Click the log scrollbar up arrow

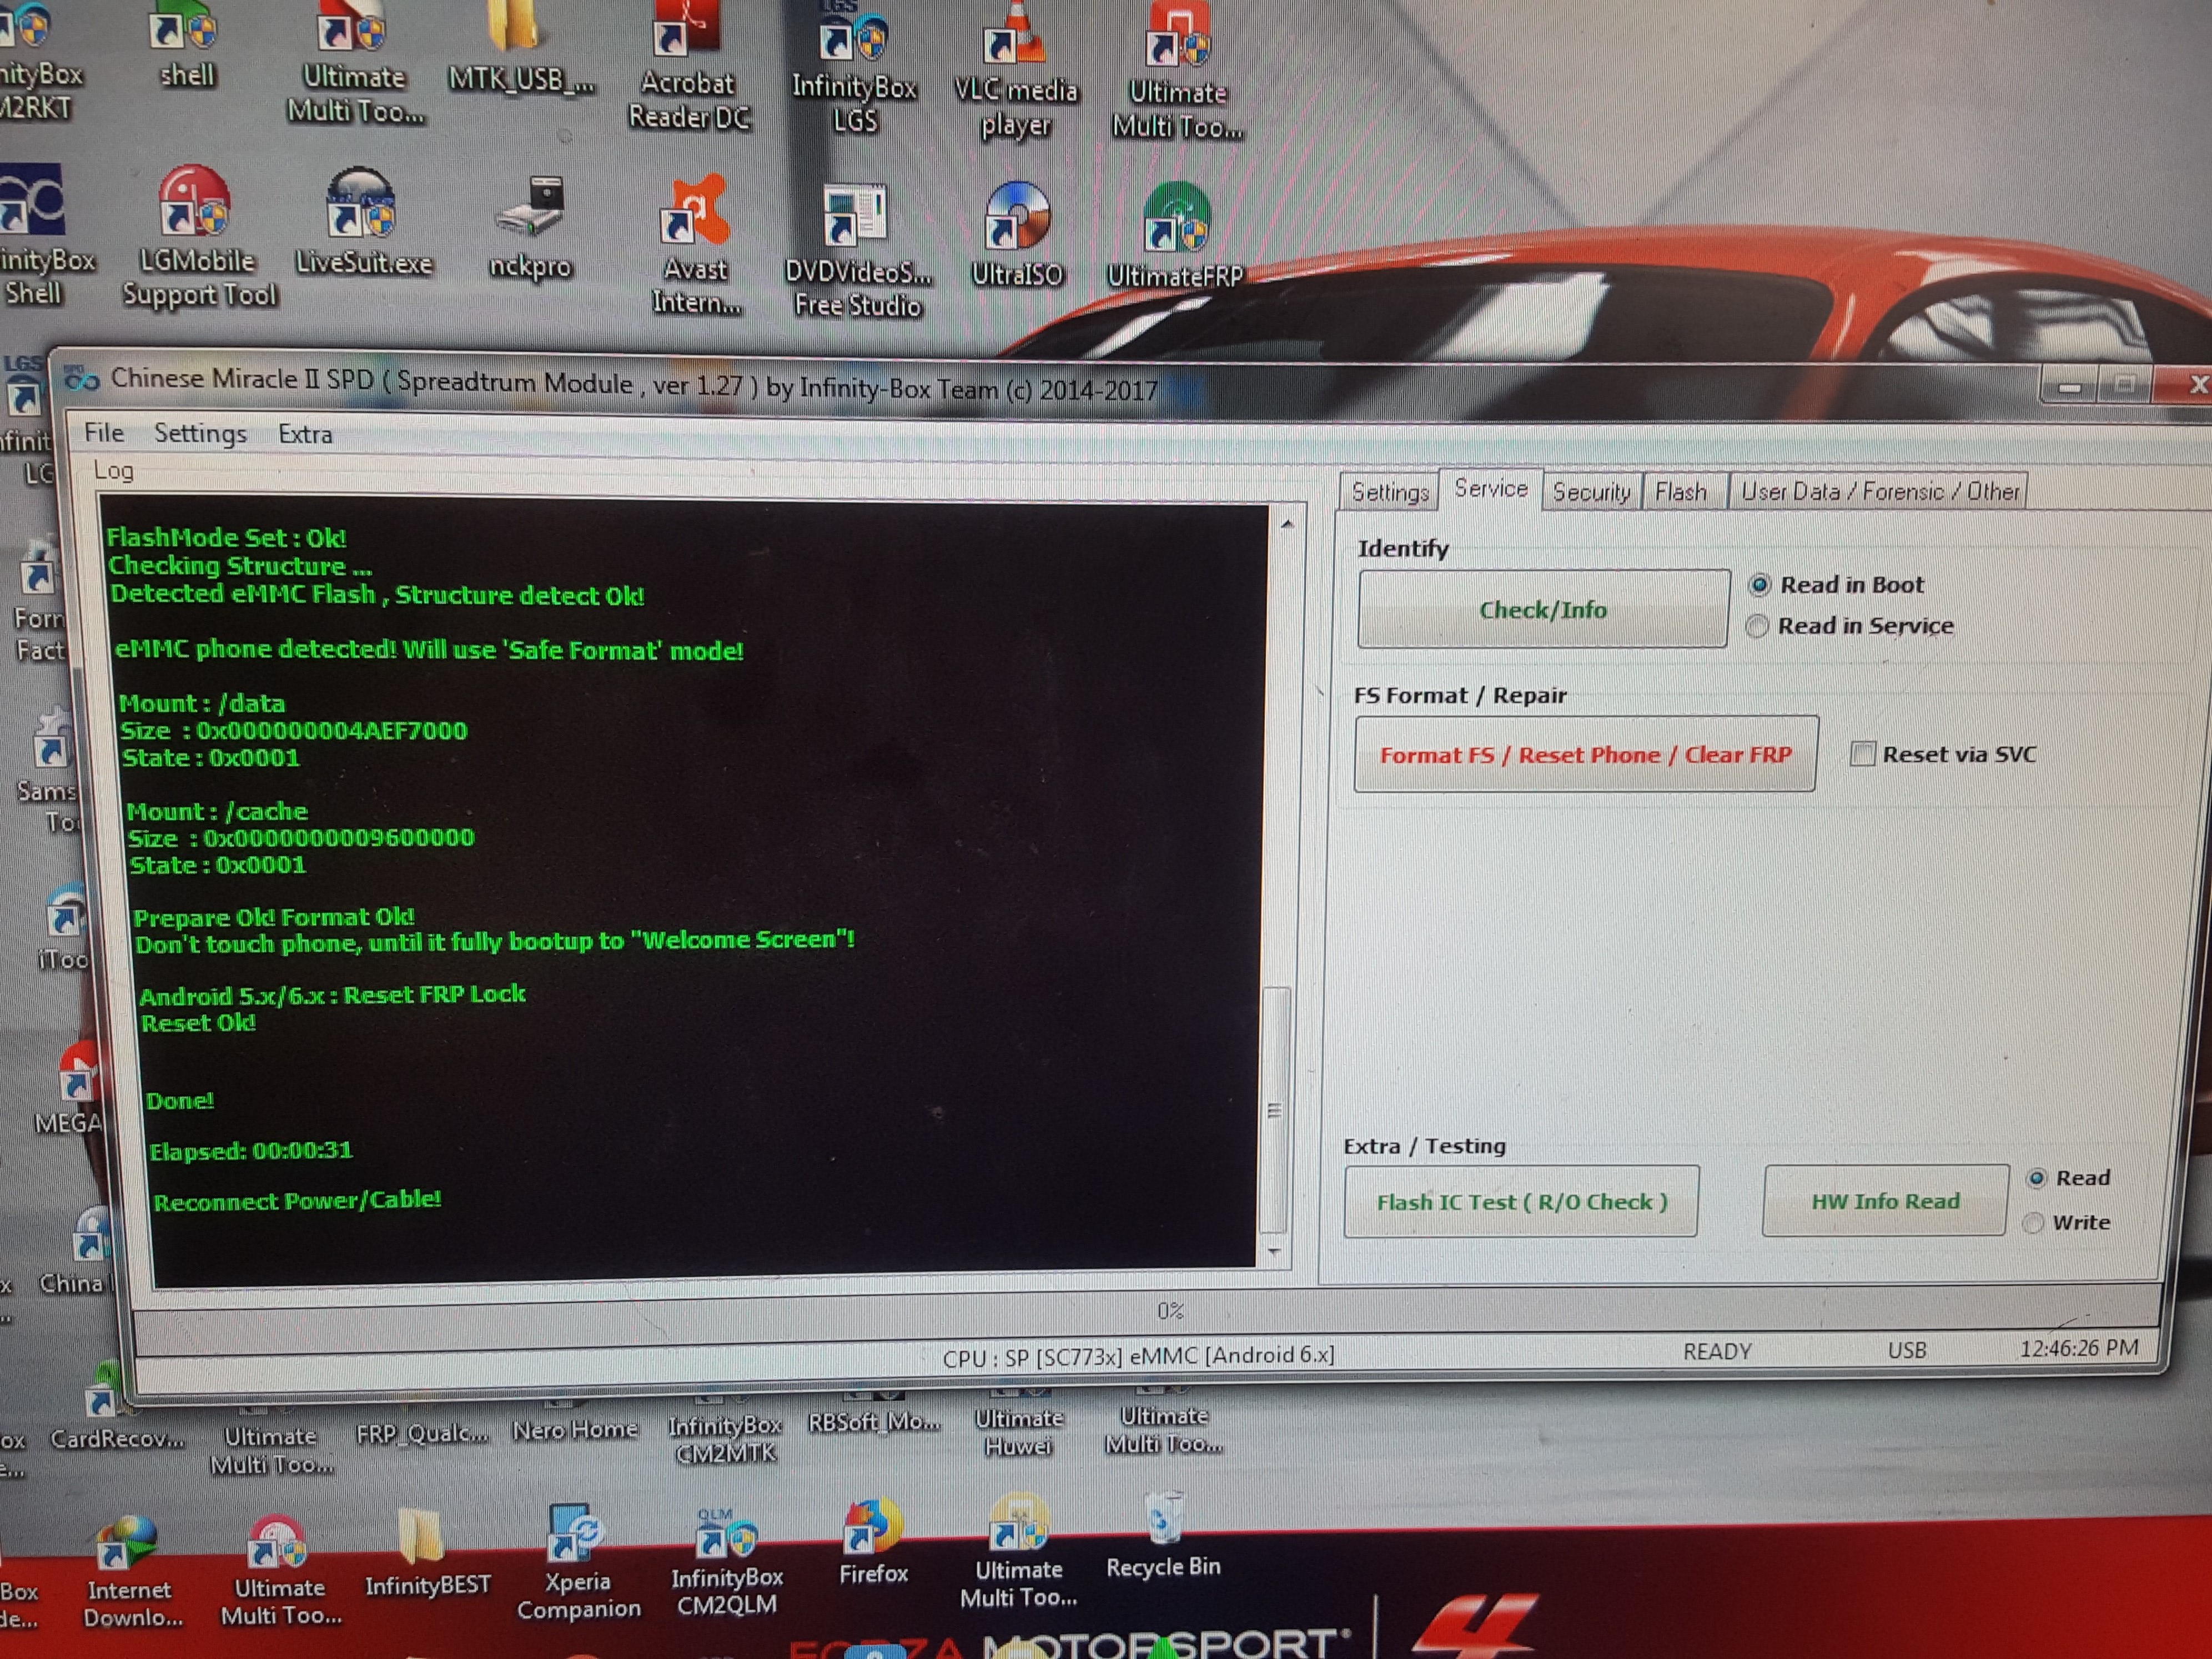[1287, 523]
